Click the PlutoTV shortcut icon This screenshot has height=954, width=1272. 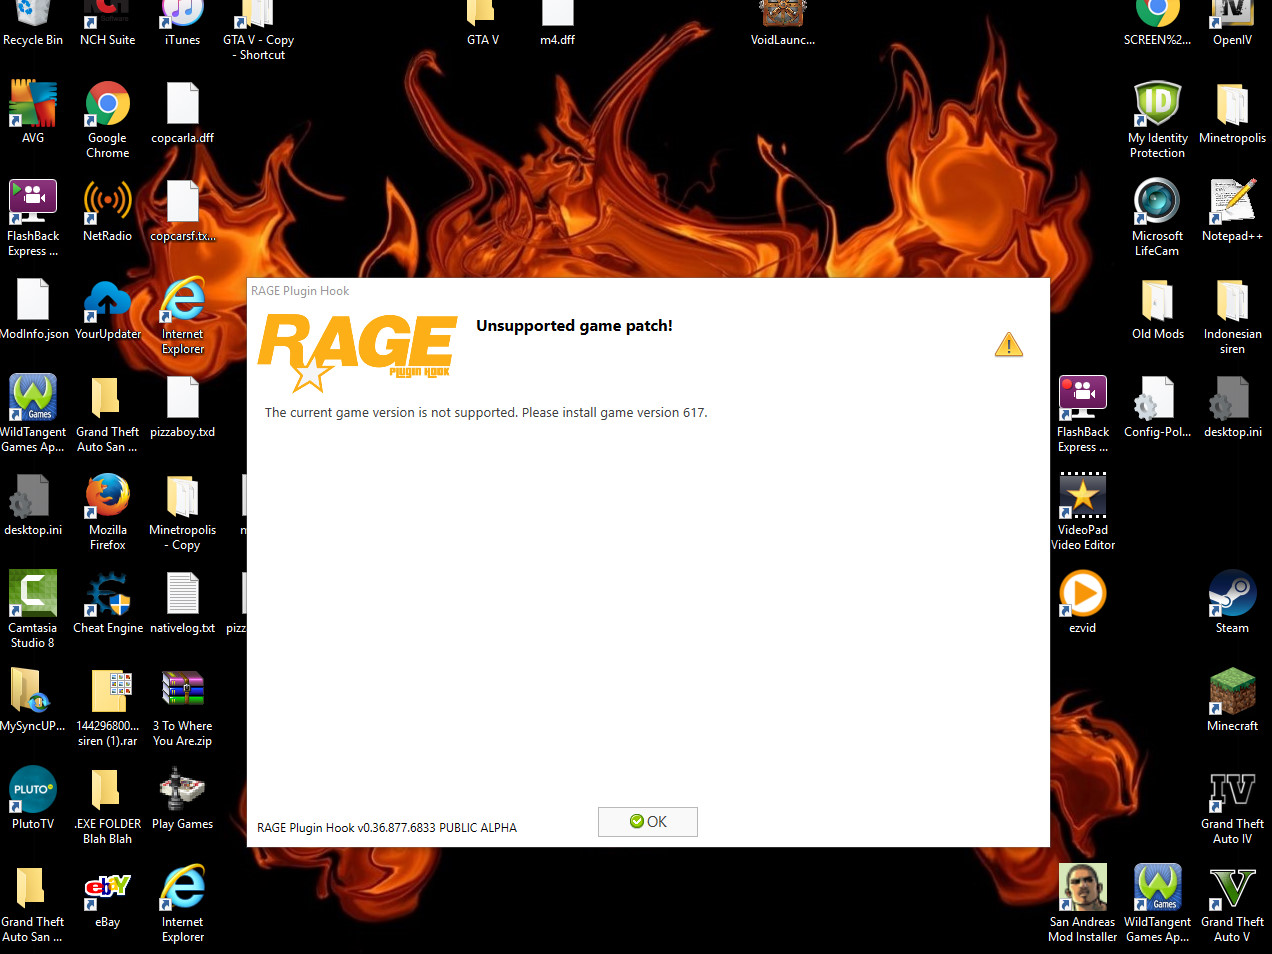click(33, 798)
